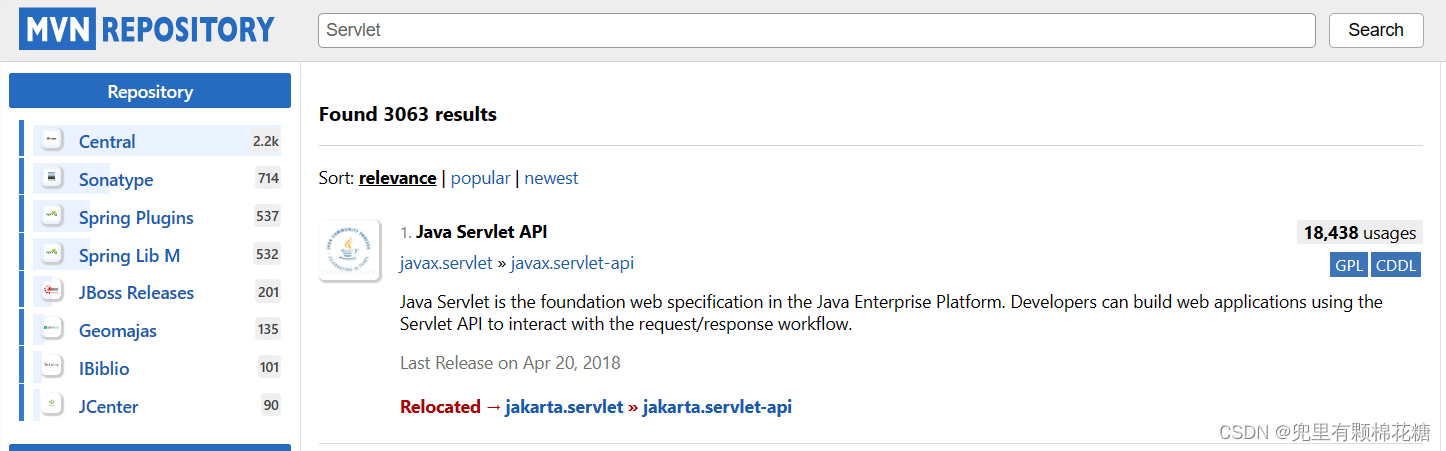
Task: Open the javax.servlet group link
Action: tap(446, 263)
